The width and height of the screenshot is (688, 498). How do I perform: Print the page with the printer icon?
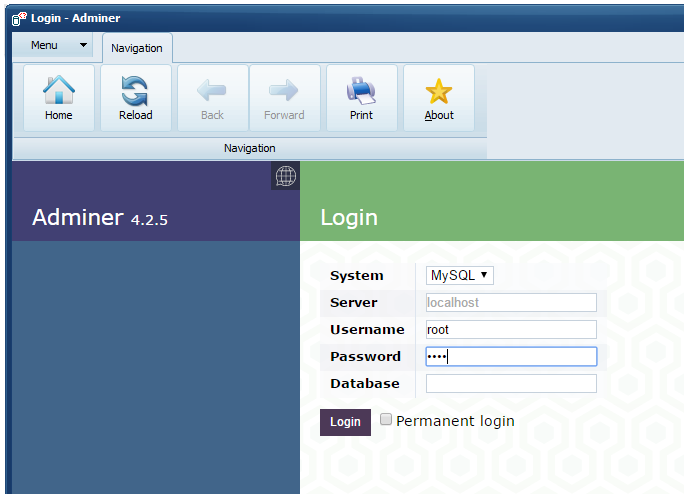click(362, 98)
